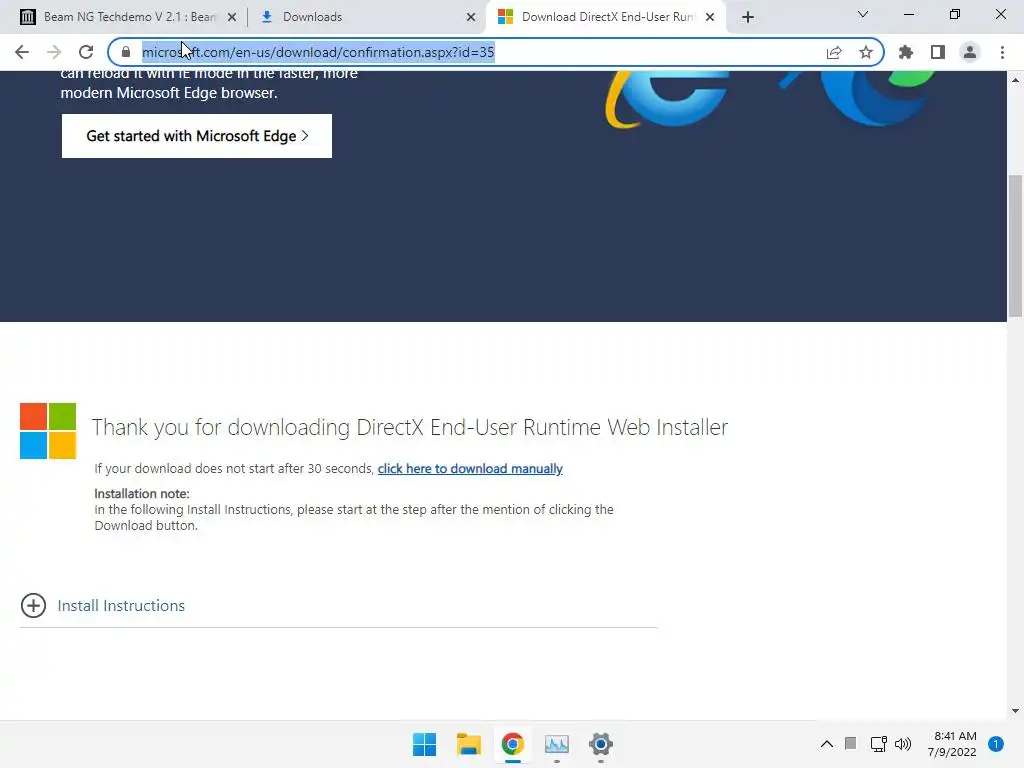Image resolution: width=1024 pixels, height=768 pixels.
Task: Open the tab search dropdown arrow
Action: pyautogui.click(x=863, y=14)
